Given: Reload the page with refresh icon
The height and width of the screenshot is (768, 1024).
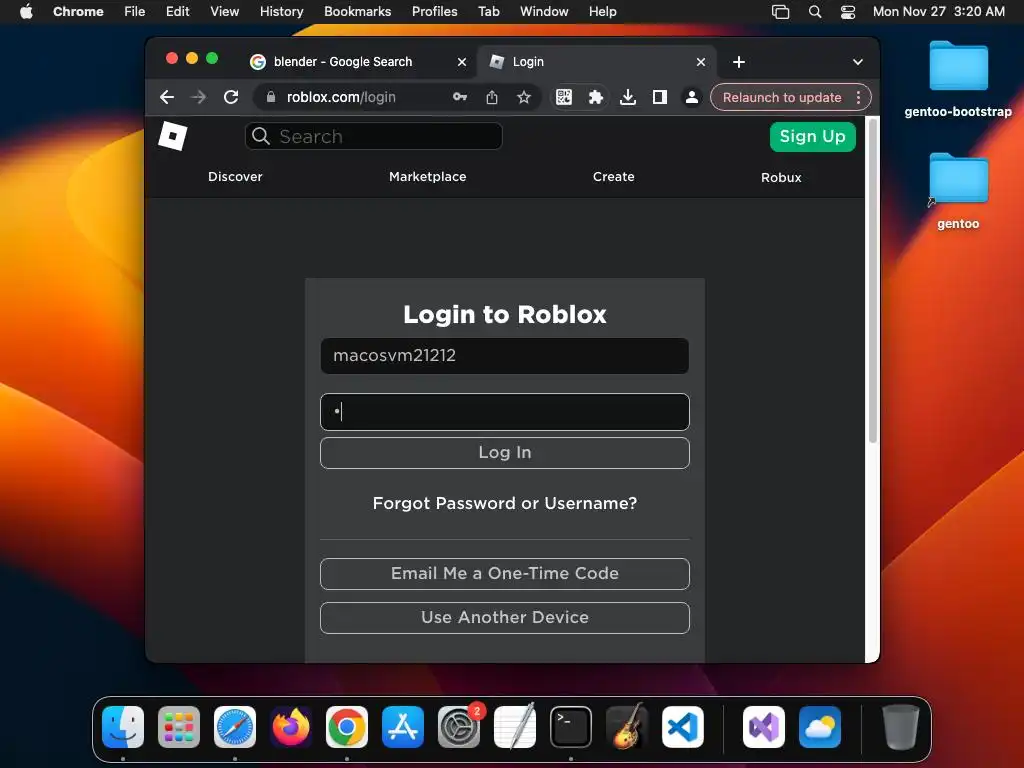Looking at the screenshot, I should click(x=231, y=97).
